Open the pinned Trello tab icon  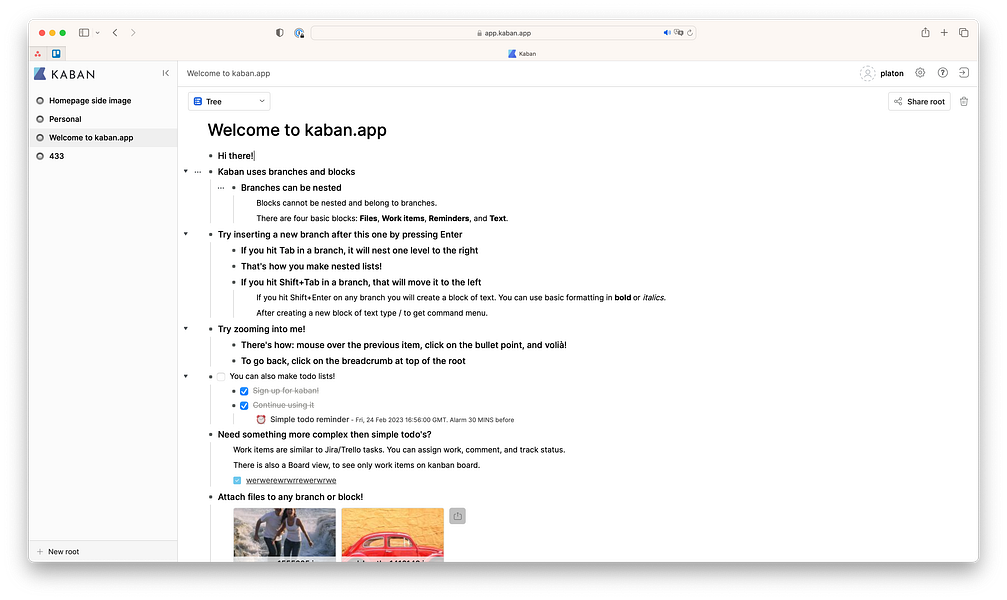pos(56,54)
